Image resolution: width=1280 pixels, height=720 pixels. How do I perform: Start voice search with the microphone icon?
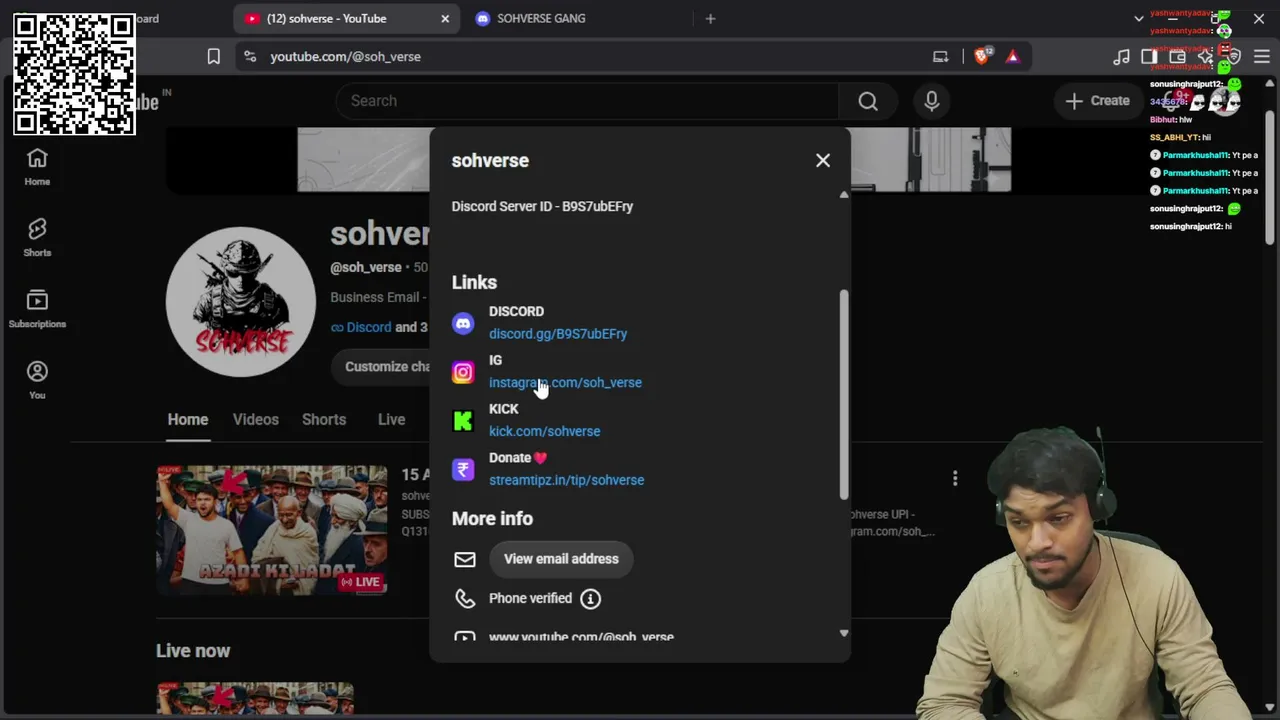(932, 101)
